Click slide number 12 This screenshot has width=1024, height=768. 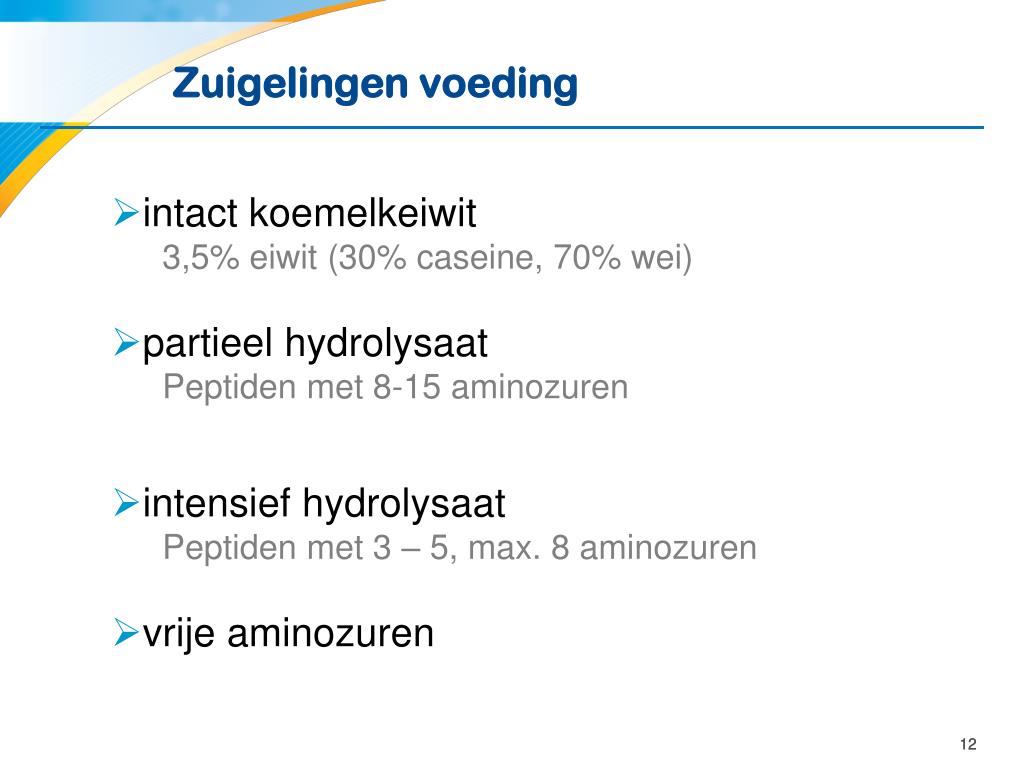(968, 744)
